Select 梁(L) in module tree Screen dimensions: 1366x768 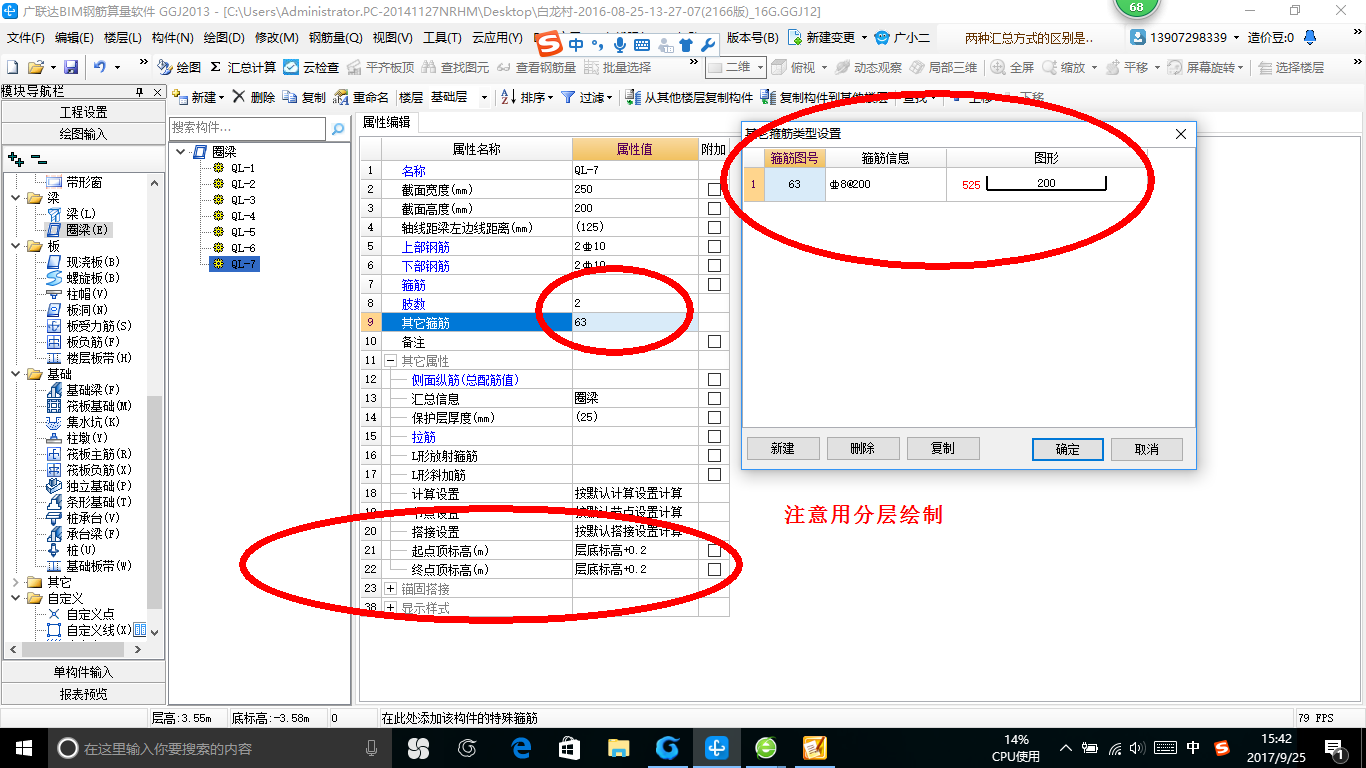72,214
